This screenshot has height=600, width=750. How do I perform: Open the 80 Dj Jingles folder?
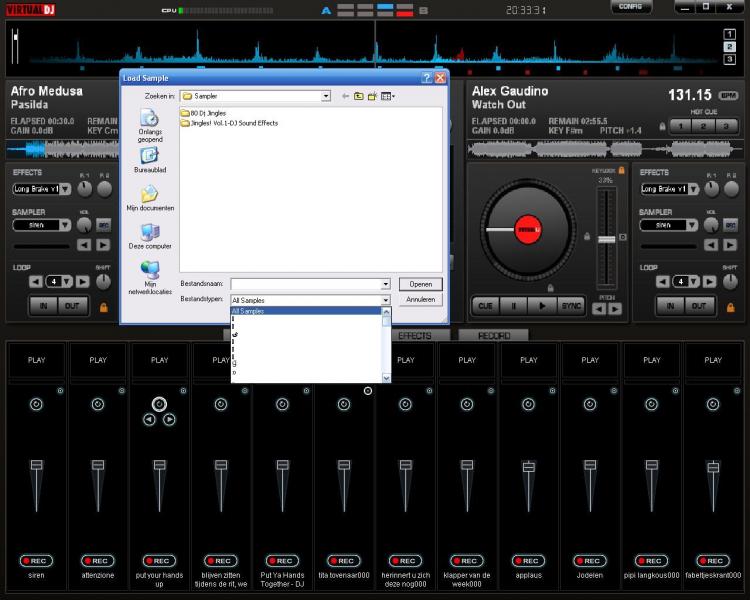point(204,113)
